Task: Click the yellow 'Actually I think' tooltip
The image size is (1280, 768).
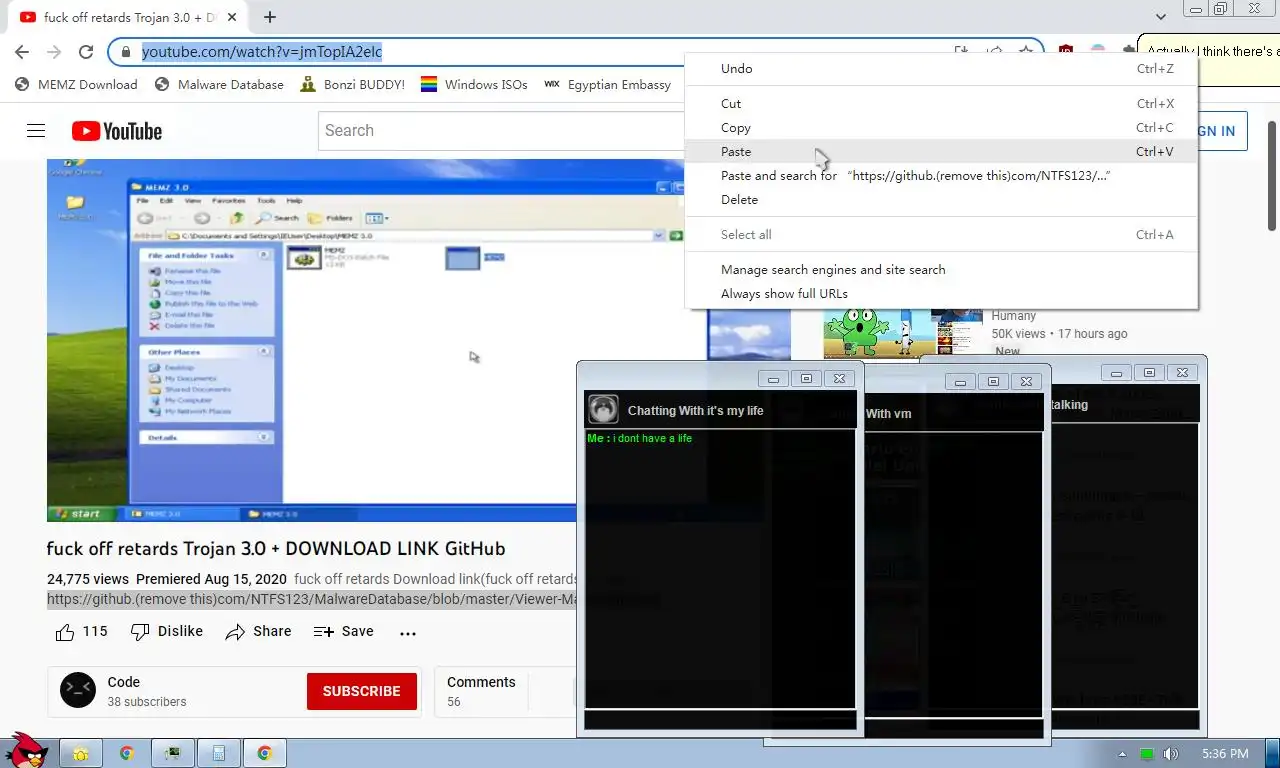Action: pos(1210,60)
